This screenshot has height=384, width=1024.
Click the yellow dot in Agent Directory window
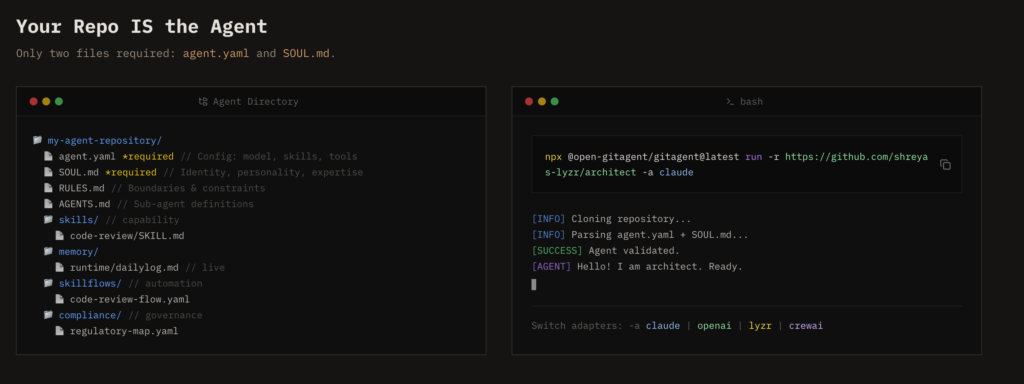(x=46, y=101)
